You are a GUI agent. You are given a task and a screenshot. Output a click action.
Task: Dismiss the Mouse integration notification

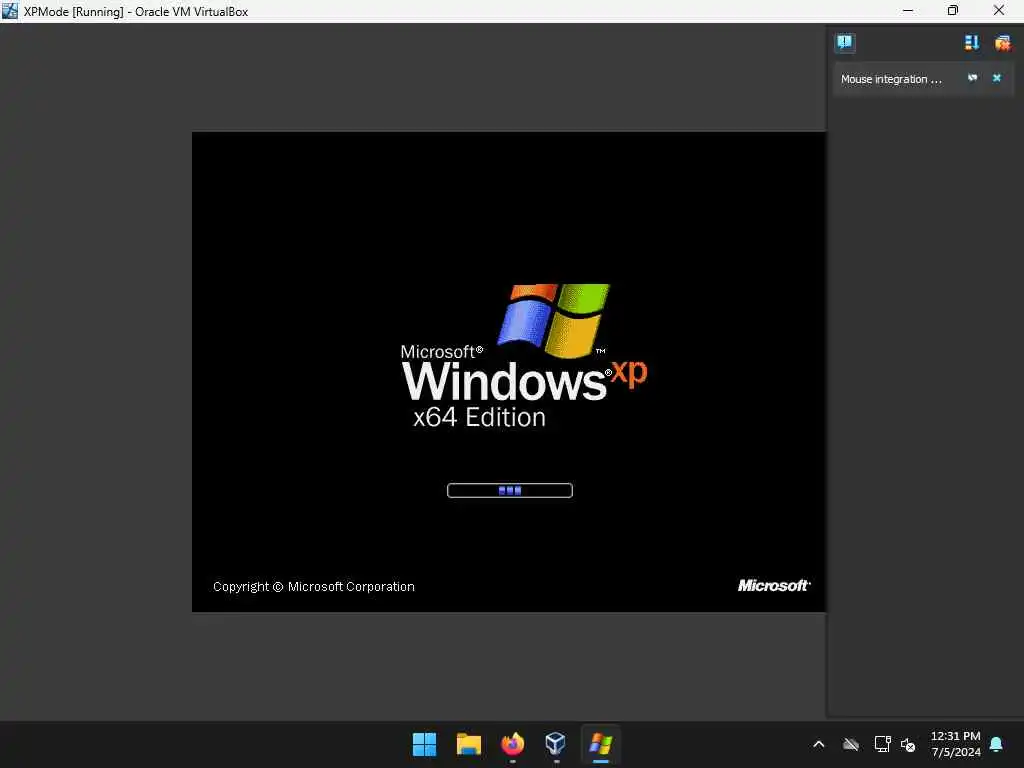click(997, 78)
